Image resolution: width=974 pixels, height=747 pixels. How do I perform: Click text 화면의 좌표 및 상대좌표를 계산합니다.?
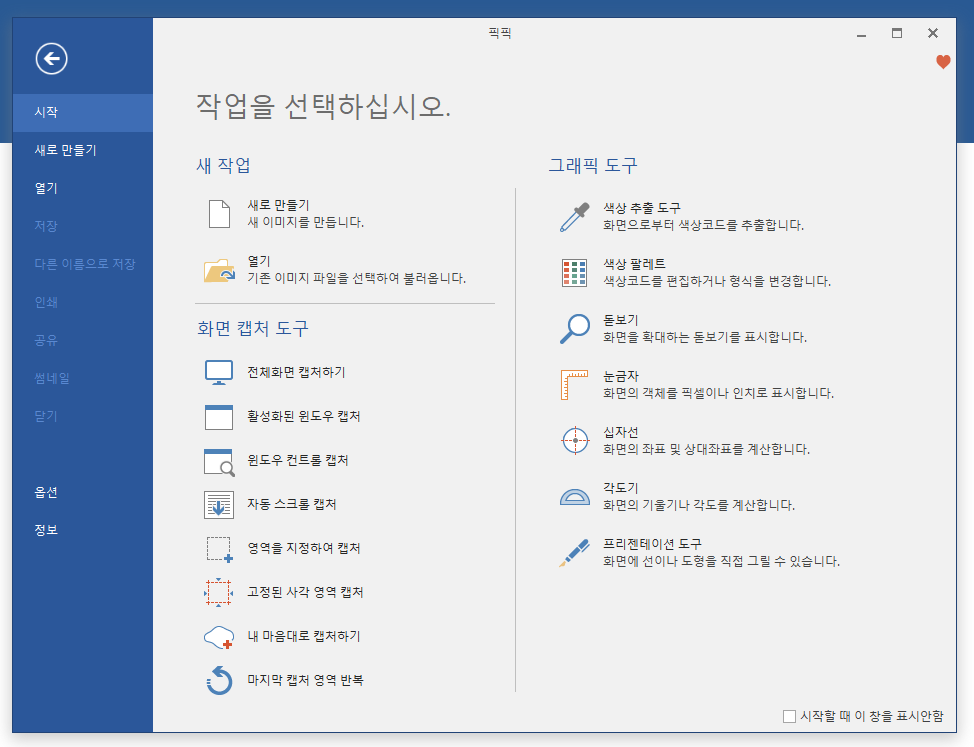pyautogui.click(x=706, y=449)
